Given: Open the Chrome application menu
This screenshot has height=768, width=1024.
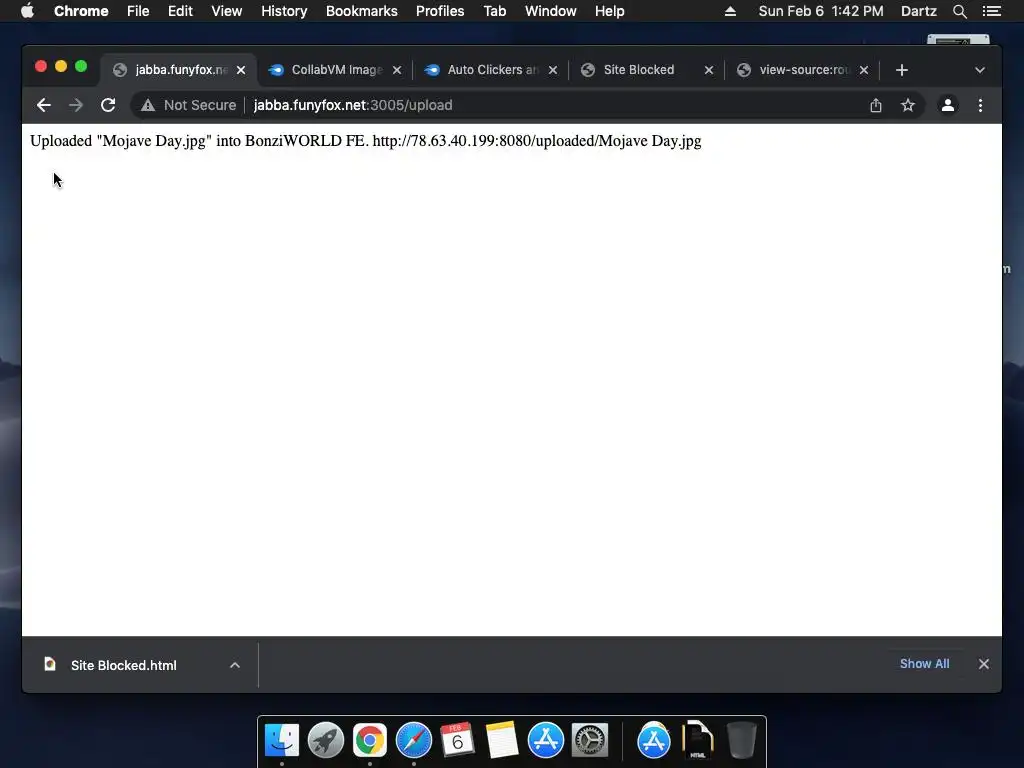Looking at the screenshot, I should click(81, 11).
